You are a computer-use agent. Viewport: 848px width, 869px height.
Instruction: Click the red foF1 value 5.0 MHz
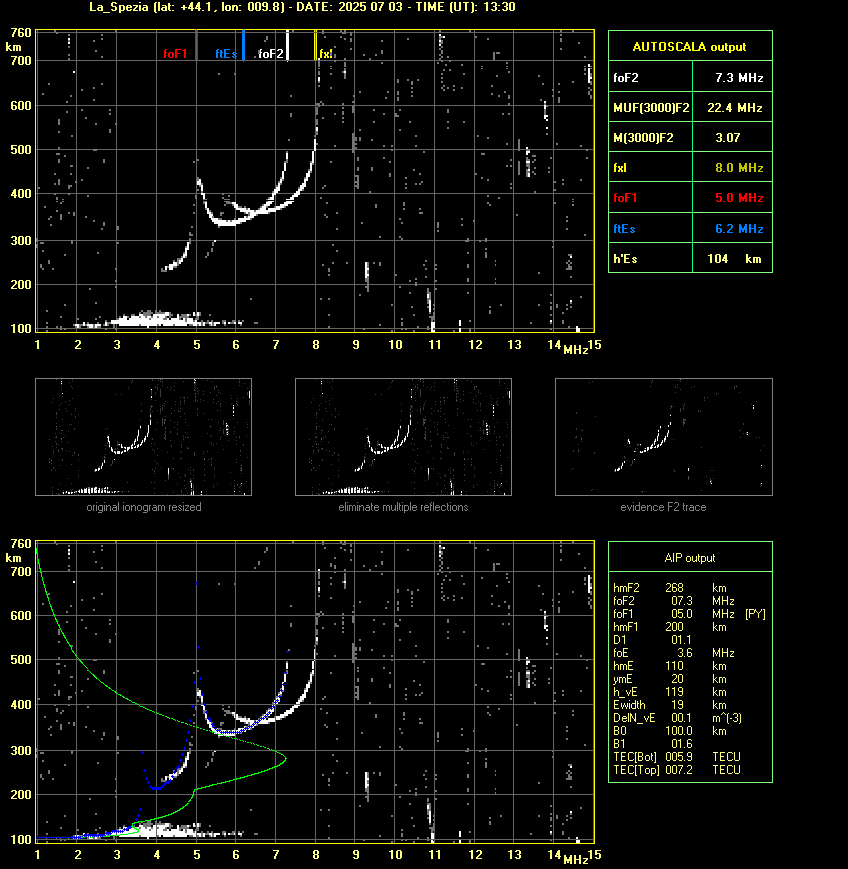tap(739, 198)
